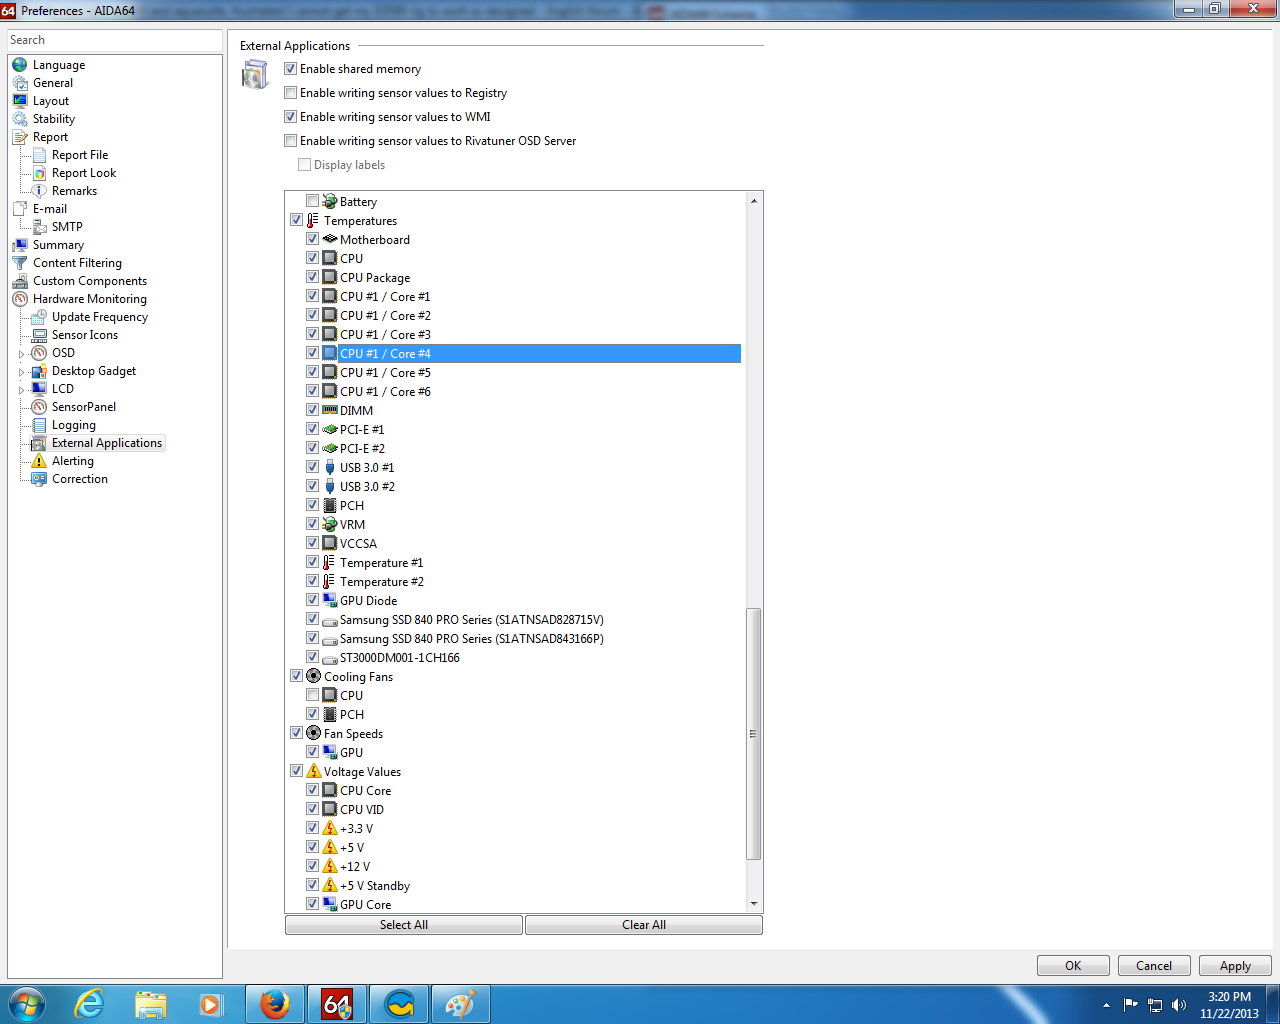Open Hardware Monitoring settings
Screen dimensions: 1280x1024
[90, 299]
